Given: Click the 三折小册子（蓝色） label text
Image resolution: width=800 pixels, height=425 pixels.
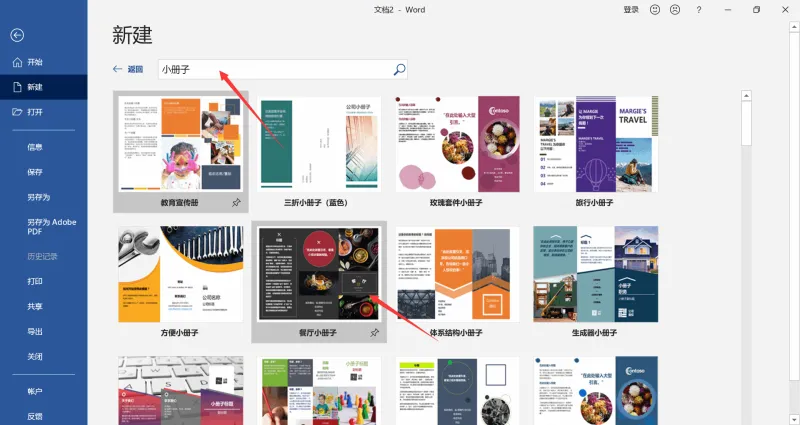Looking at the screenshot, I should coord(317,203).
